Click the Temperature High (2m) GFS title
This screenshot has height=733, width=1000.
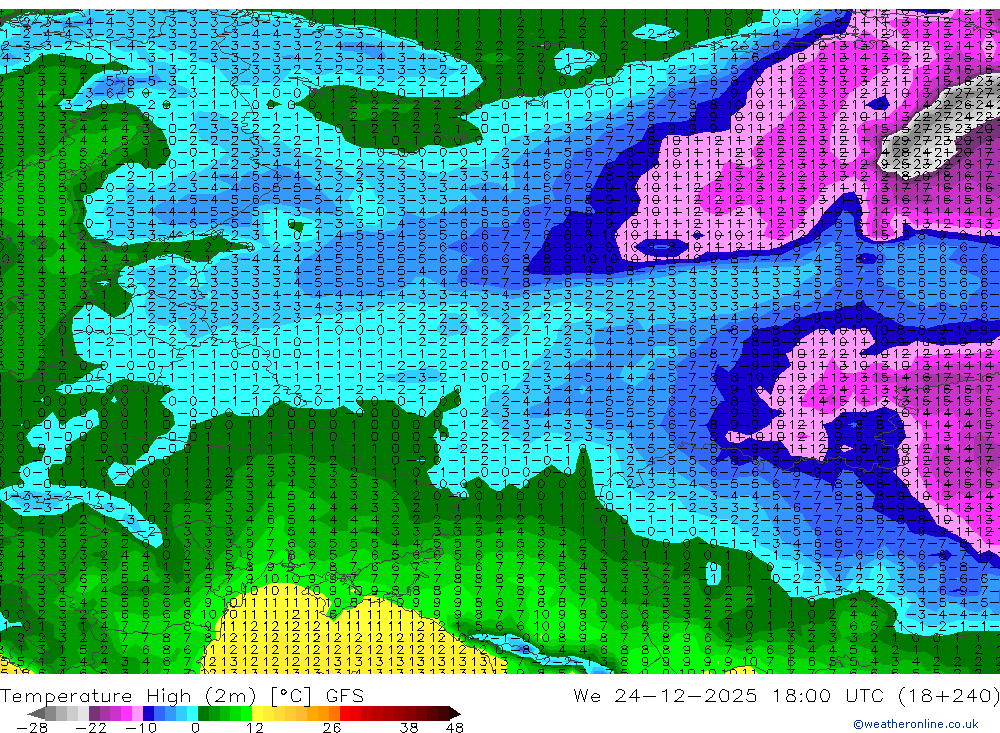182,695
